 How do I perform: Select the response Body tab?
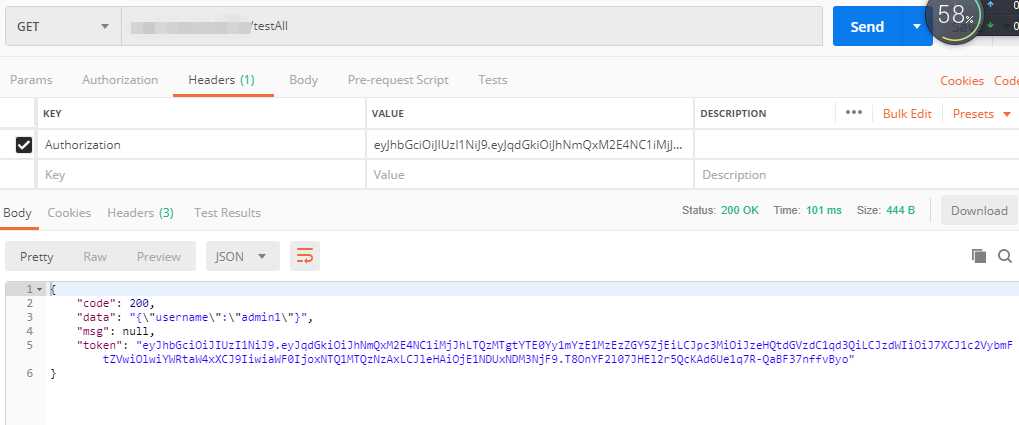click(18, 212)
